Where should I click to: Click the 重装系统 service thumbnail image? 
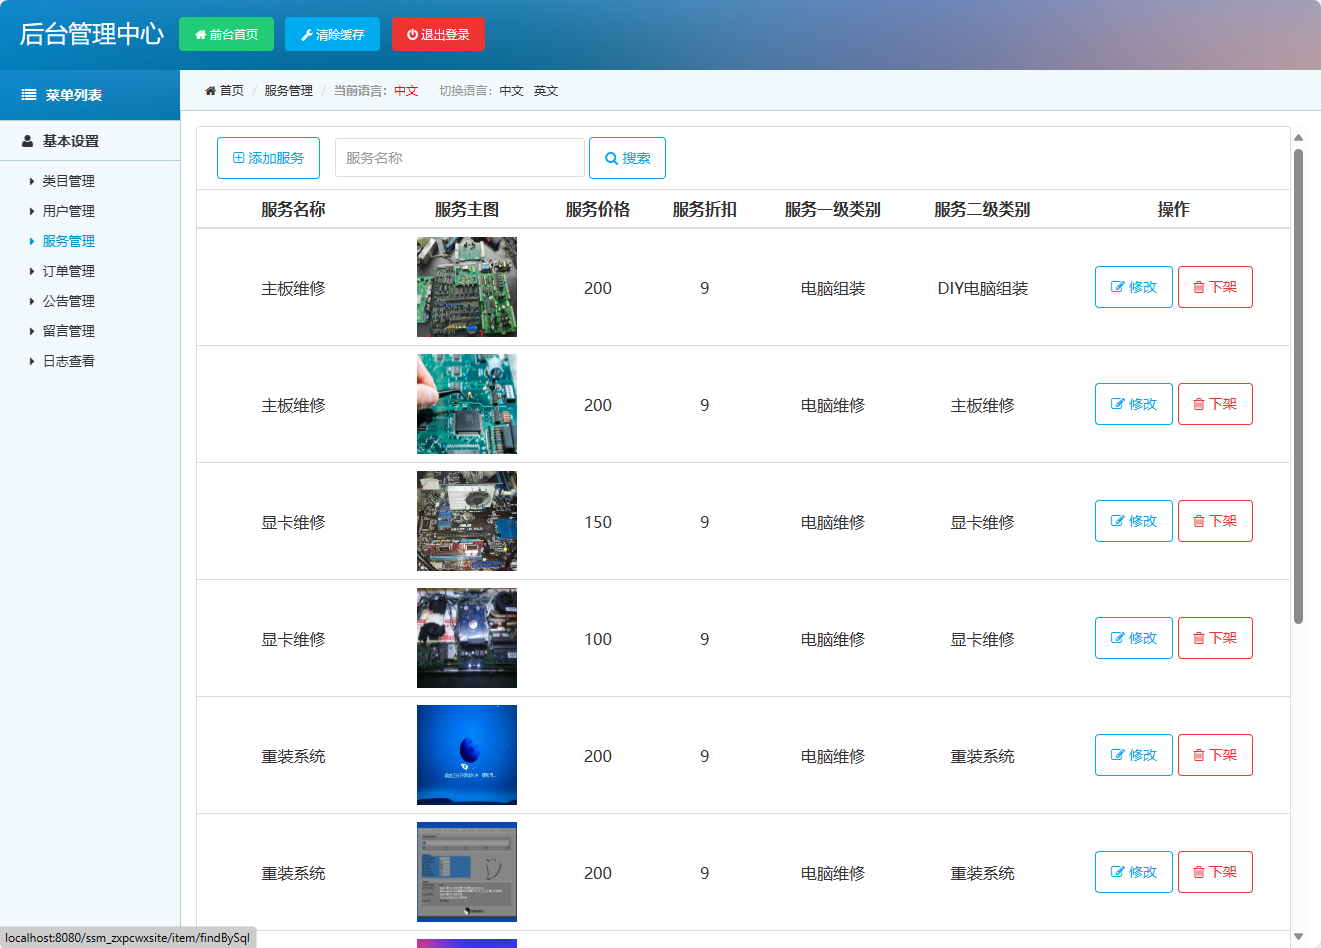tap(466, 755)
